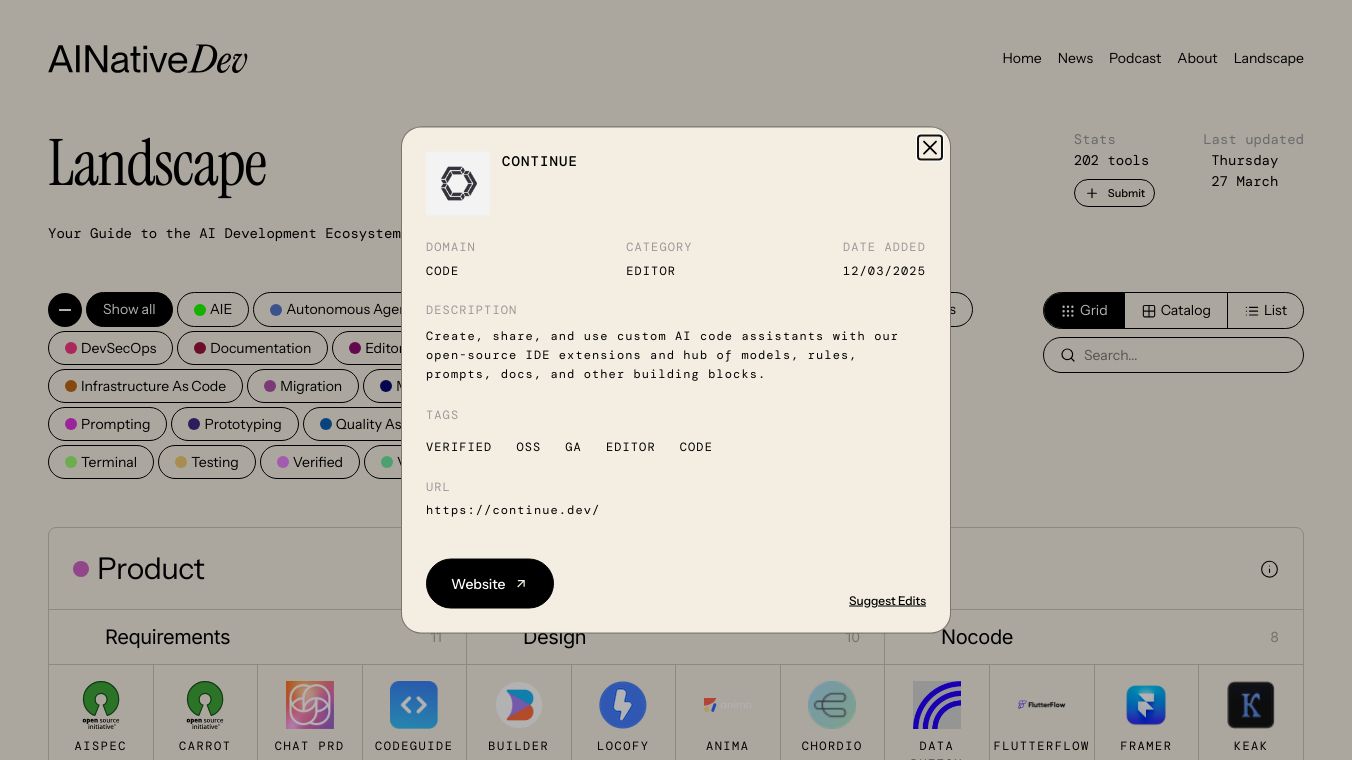1352x760 pixels.
Task: Toggle the Prompting filter tag
Action: [x=107, y=424]
